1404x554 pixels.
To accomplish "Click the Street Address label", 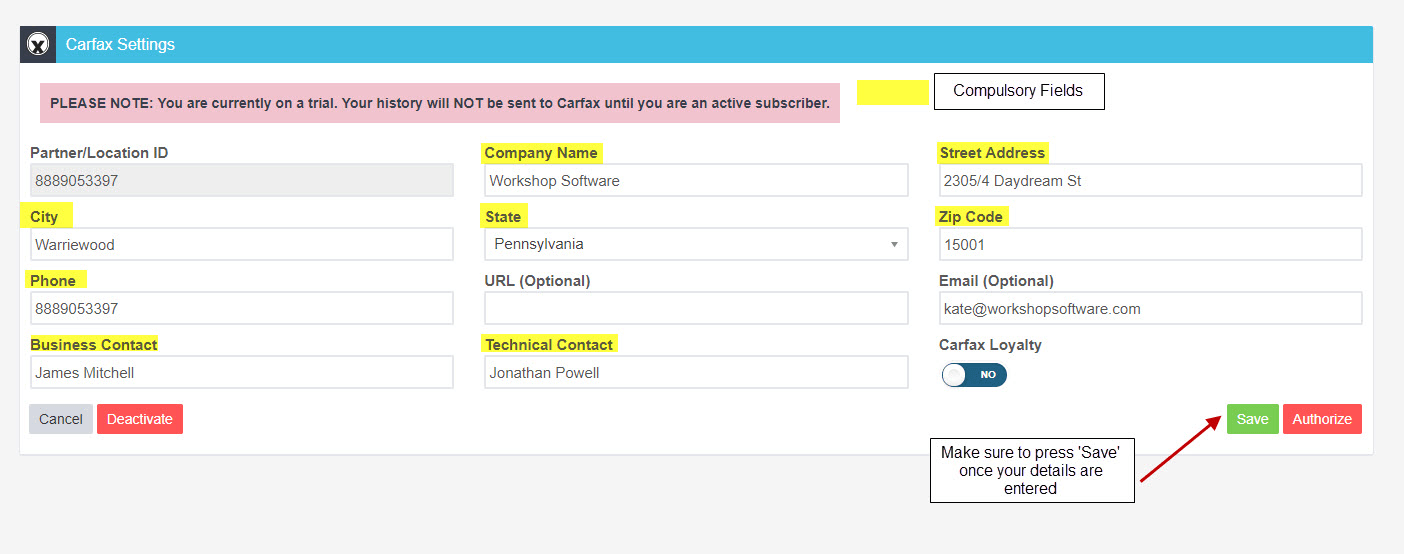I will pyautogui.click(x=992, y=153).
